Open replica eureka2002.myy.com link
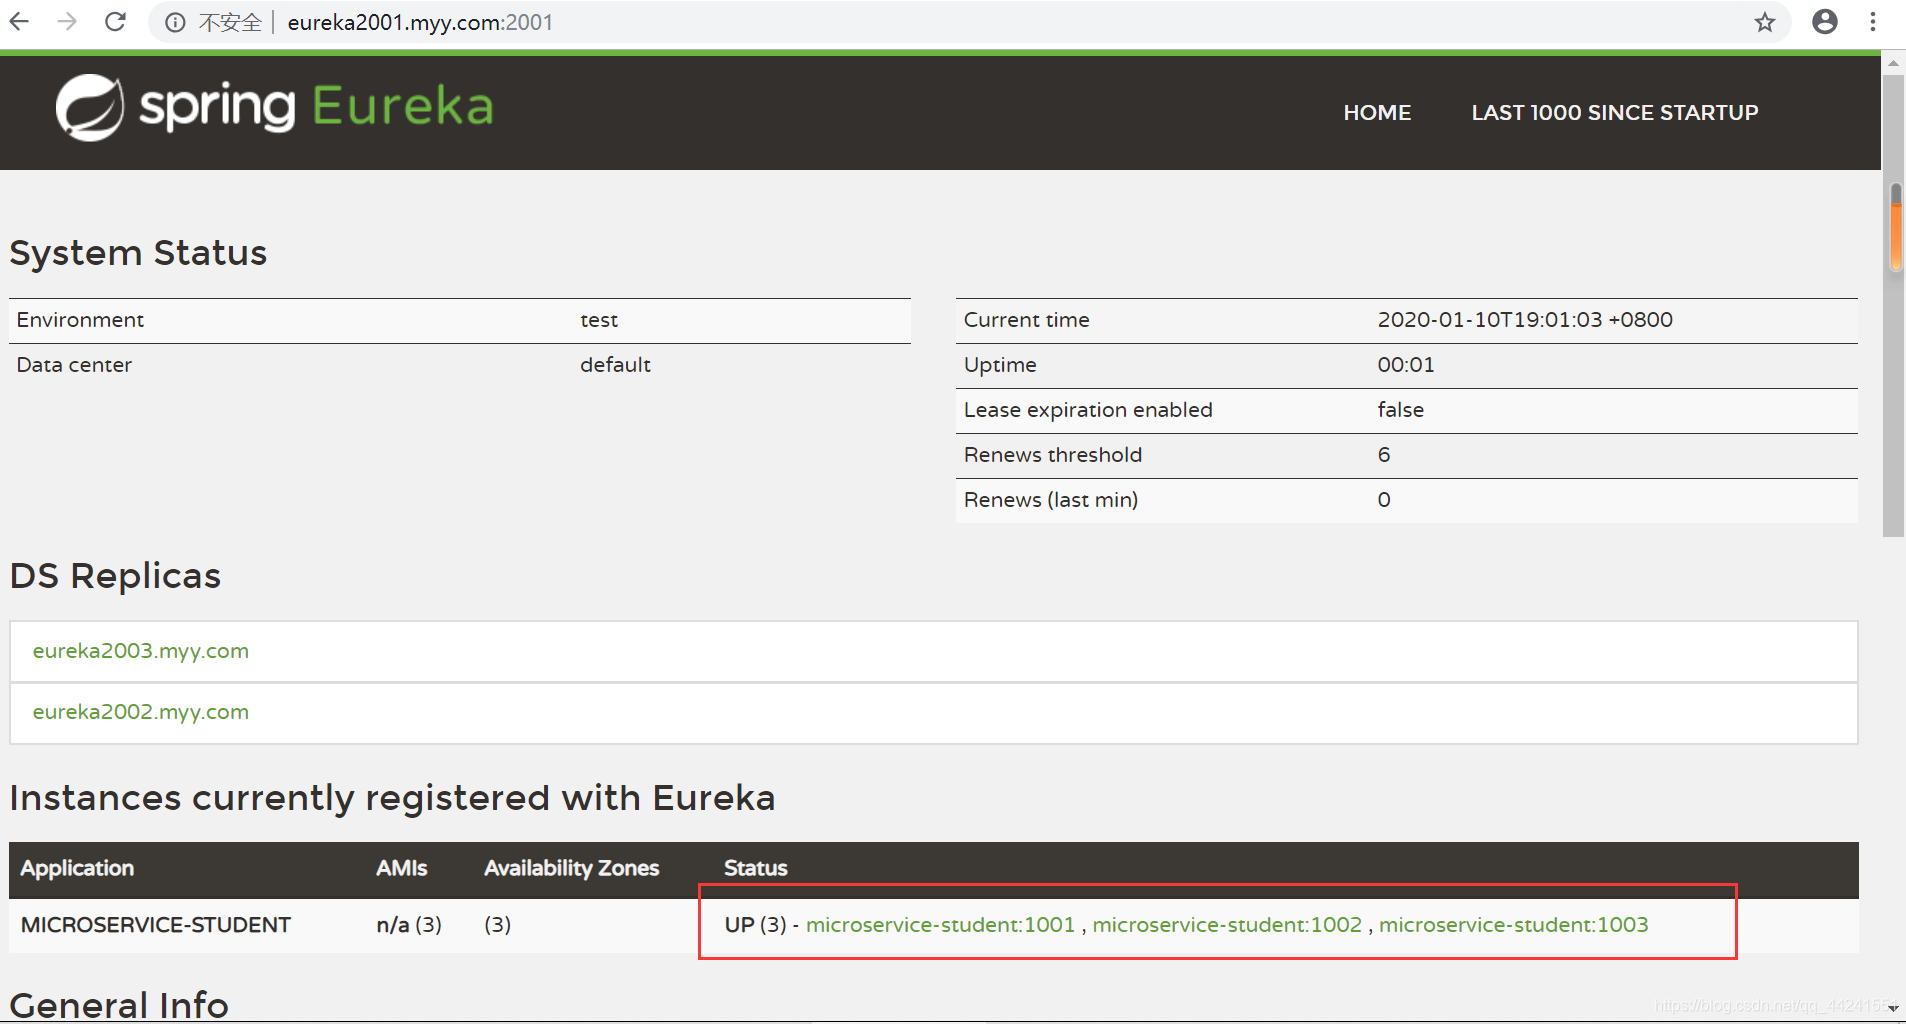1906x1024 pixels. point(141,712)
